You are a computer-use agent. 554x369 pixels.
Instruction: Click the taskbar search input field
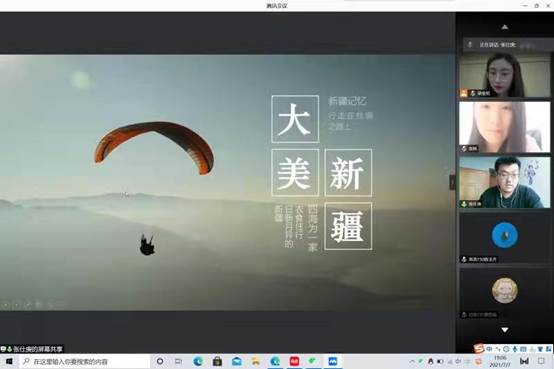coord(84,361)
